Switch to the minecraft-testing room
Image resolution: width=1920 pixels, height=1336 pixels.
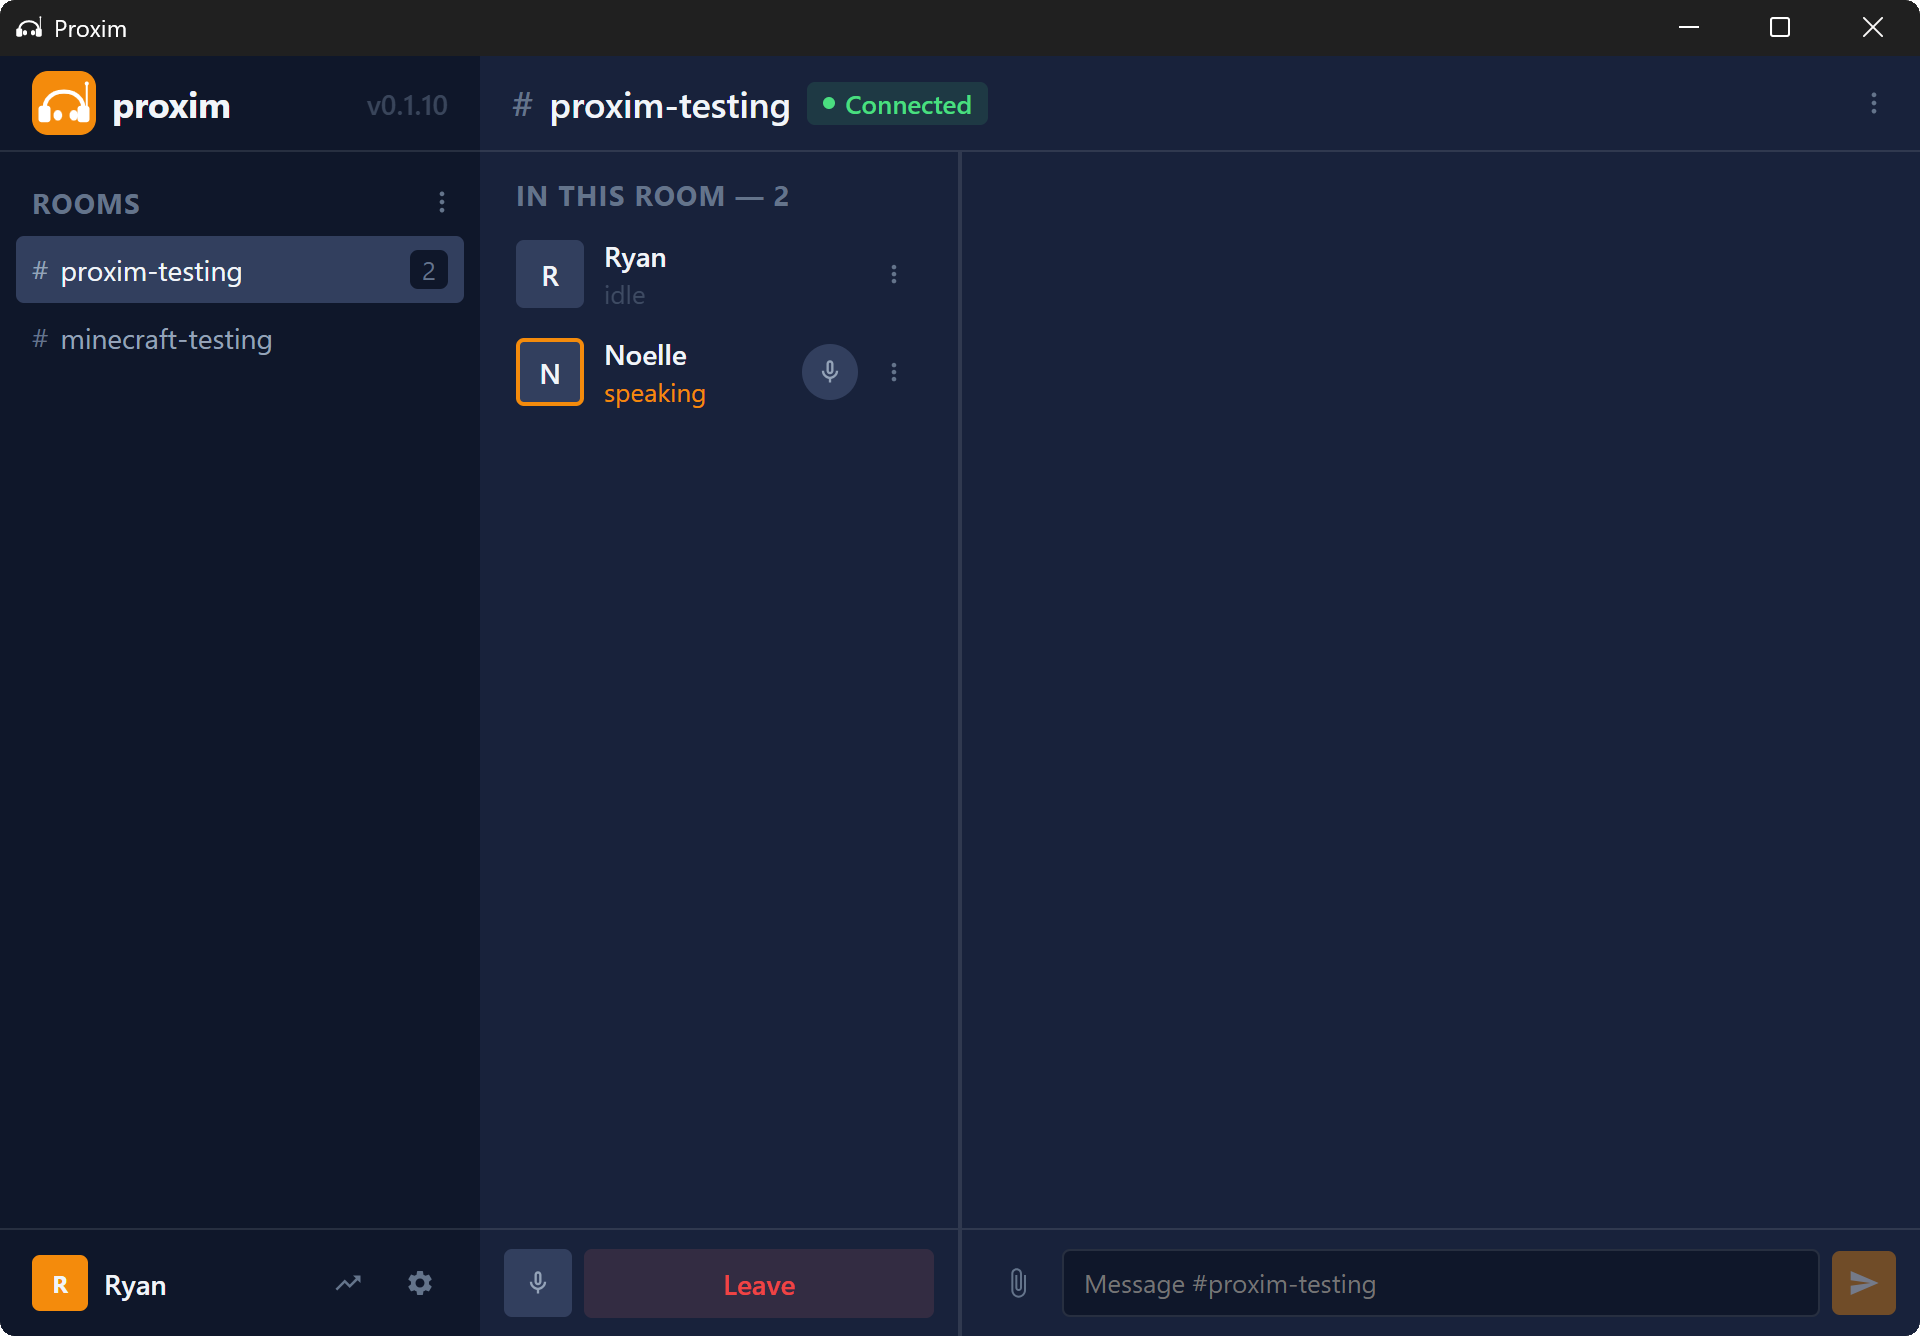click(x=164, y=339)
